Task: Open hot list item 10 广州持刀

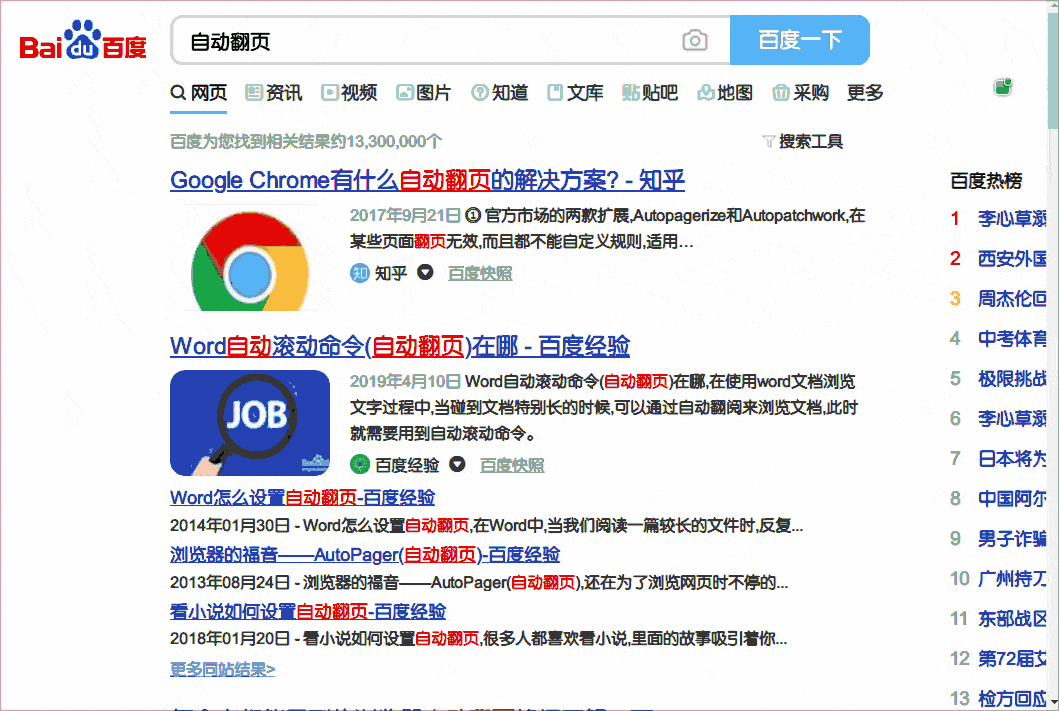Action: [1012, 579]
